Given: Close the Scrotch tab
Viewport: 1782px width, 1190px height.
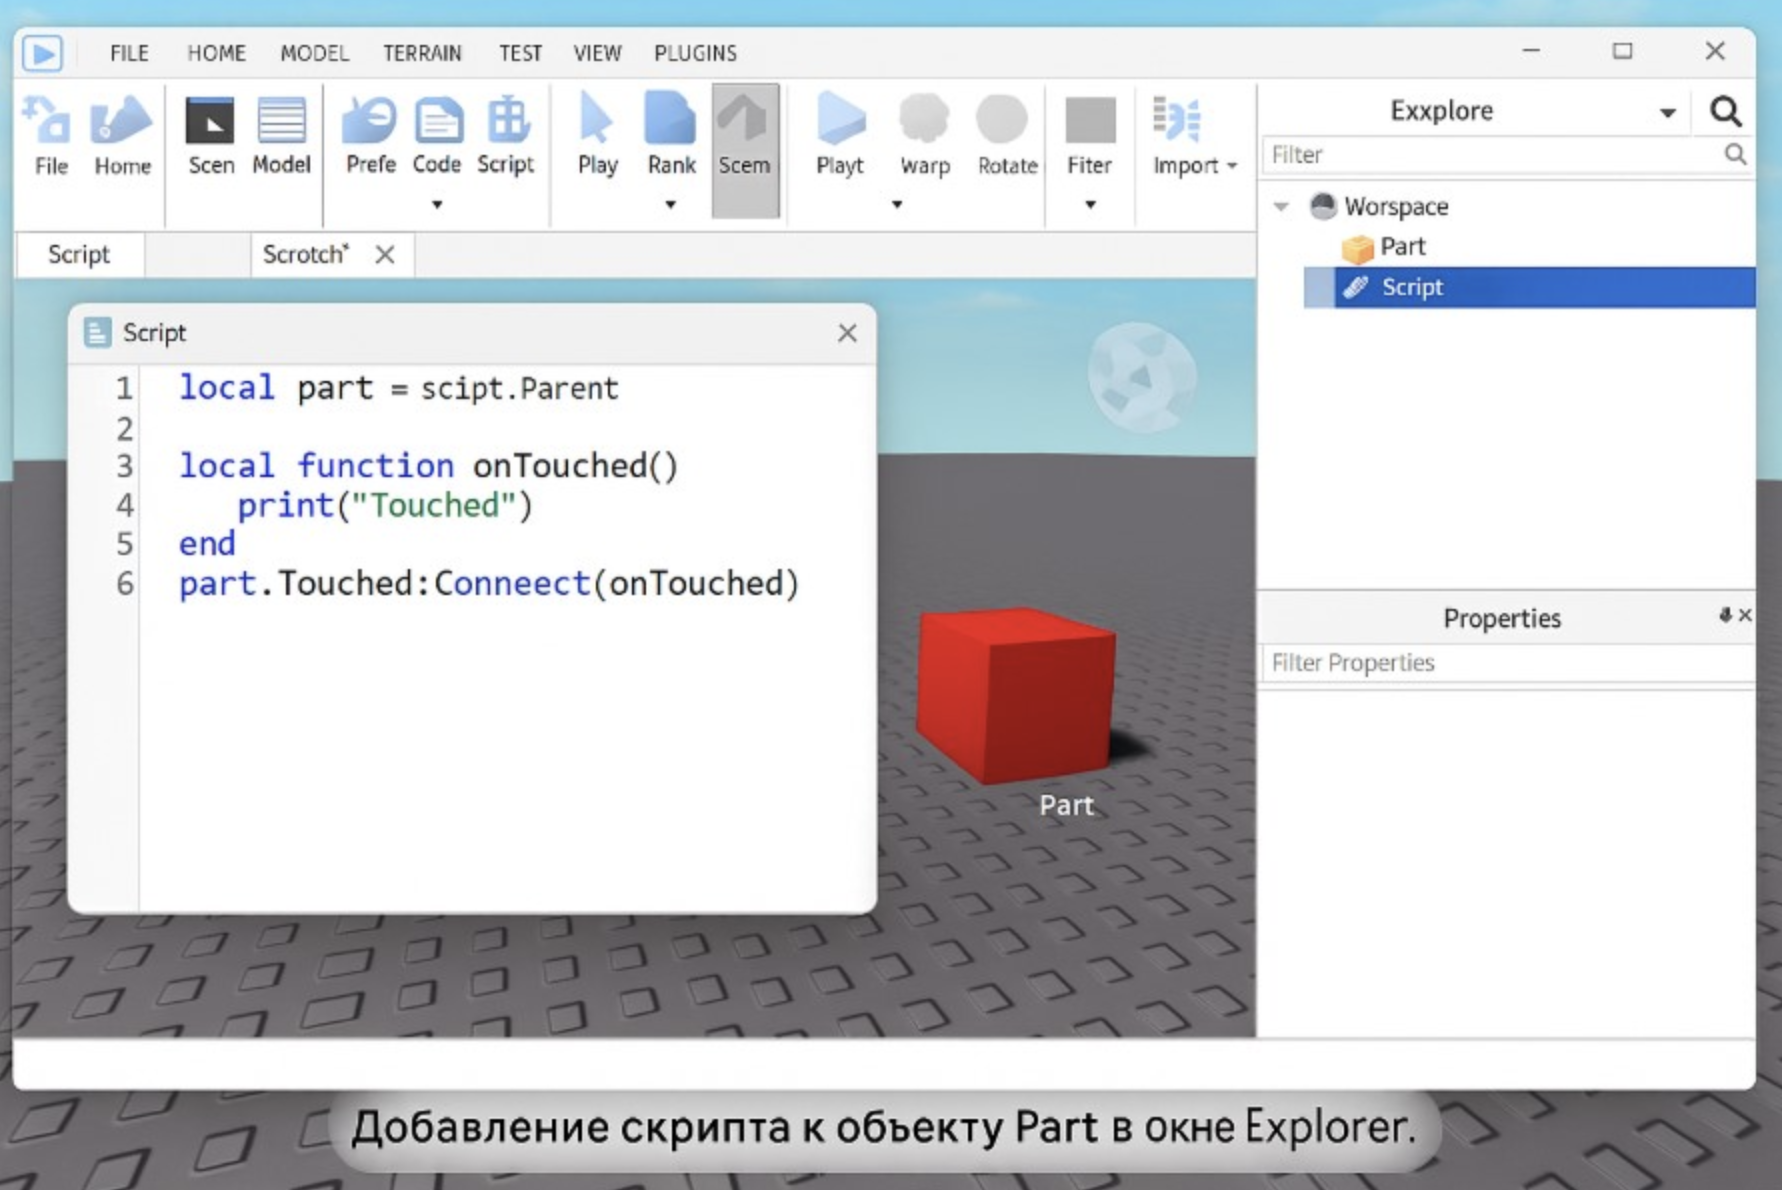Looking at the screenshot, I should coord(385,254).
